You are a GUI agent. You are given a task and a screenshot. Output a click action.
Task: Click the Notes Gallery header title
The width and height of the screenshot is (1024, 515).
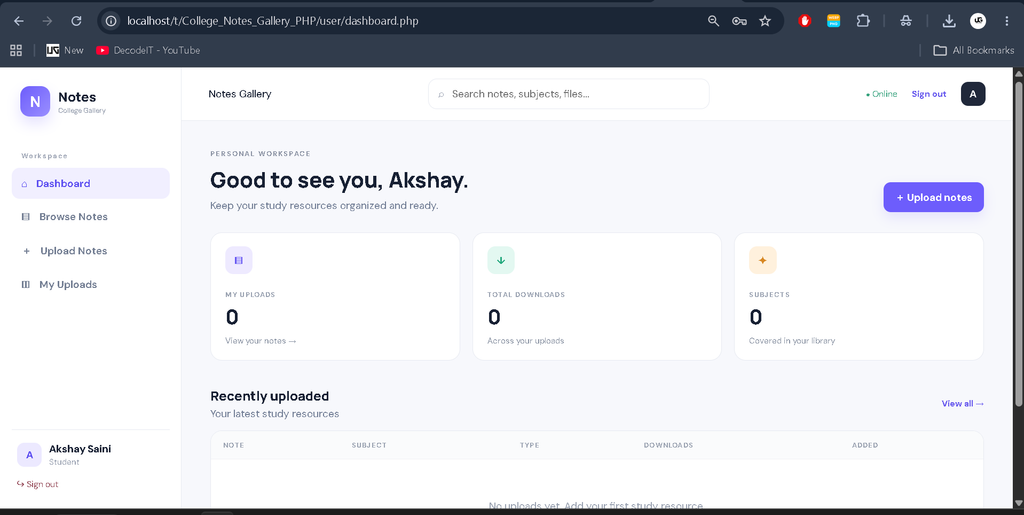pyautogui.click(x=240, y=94)
